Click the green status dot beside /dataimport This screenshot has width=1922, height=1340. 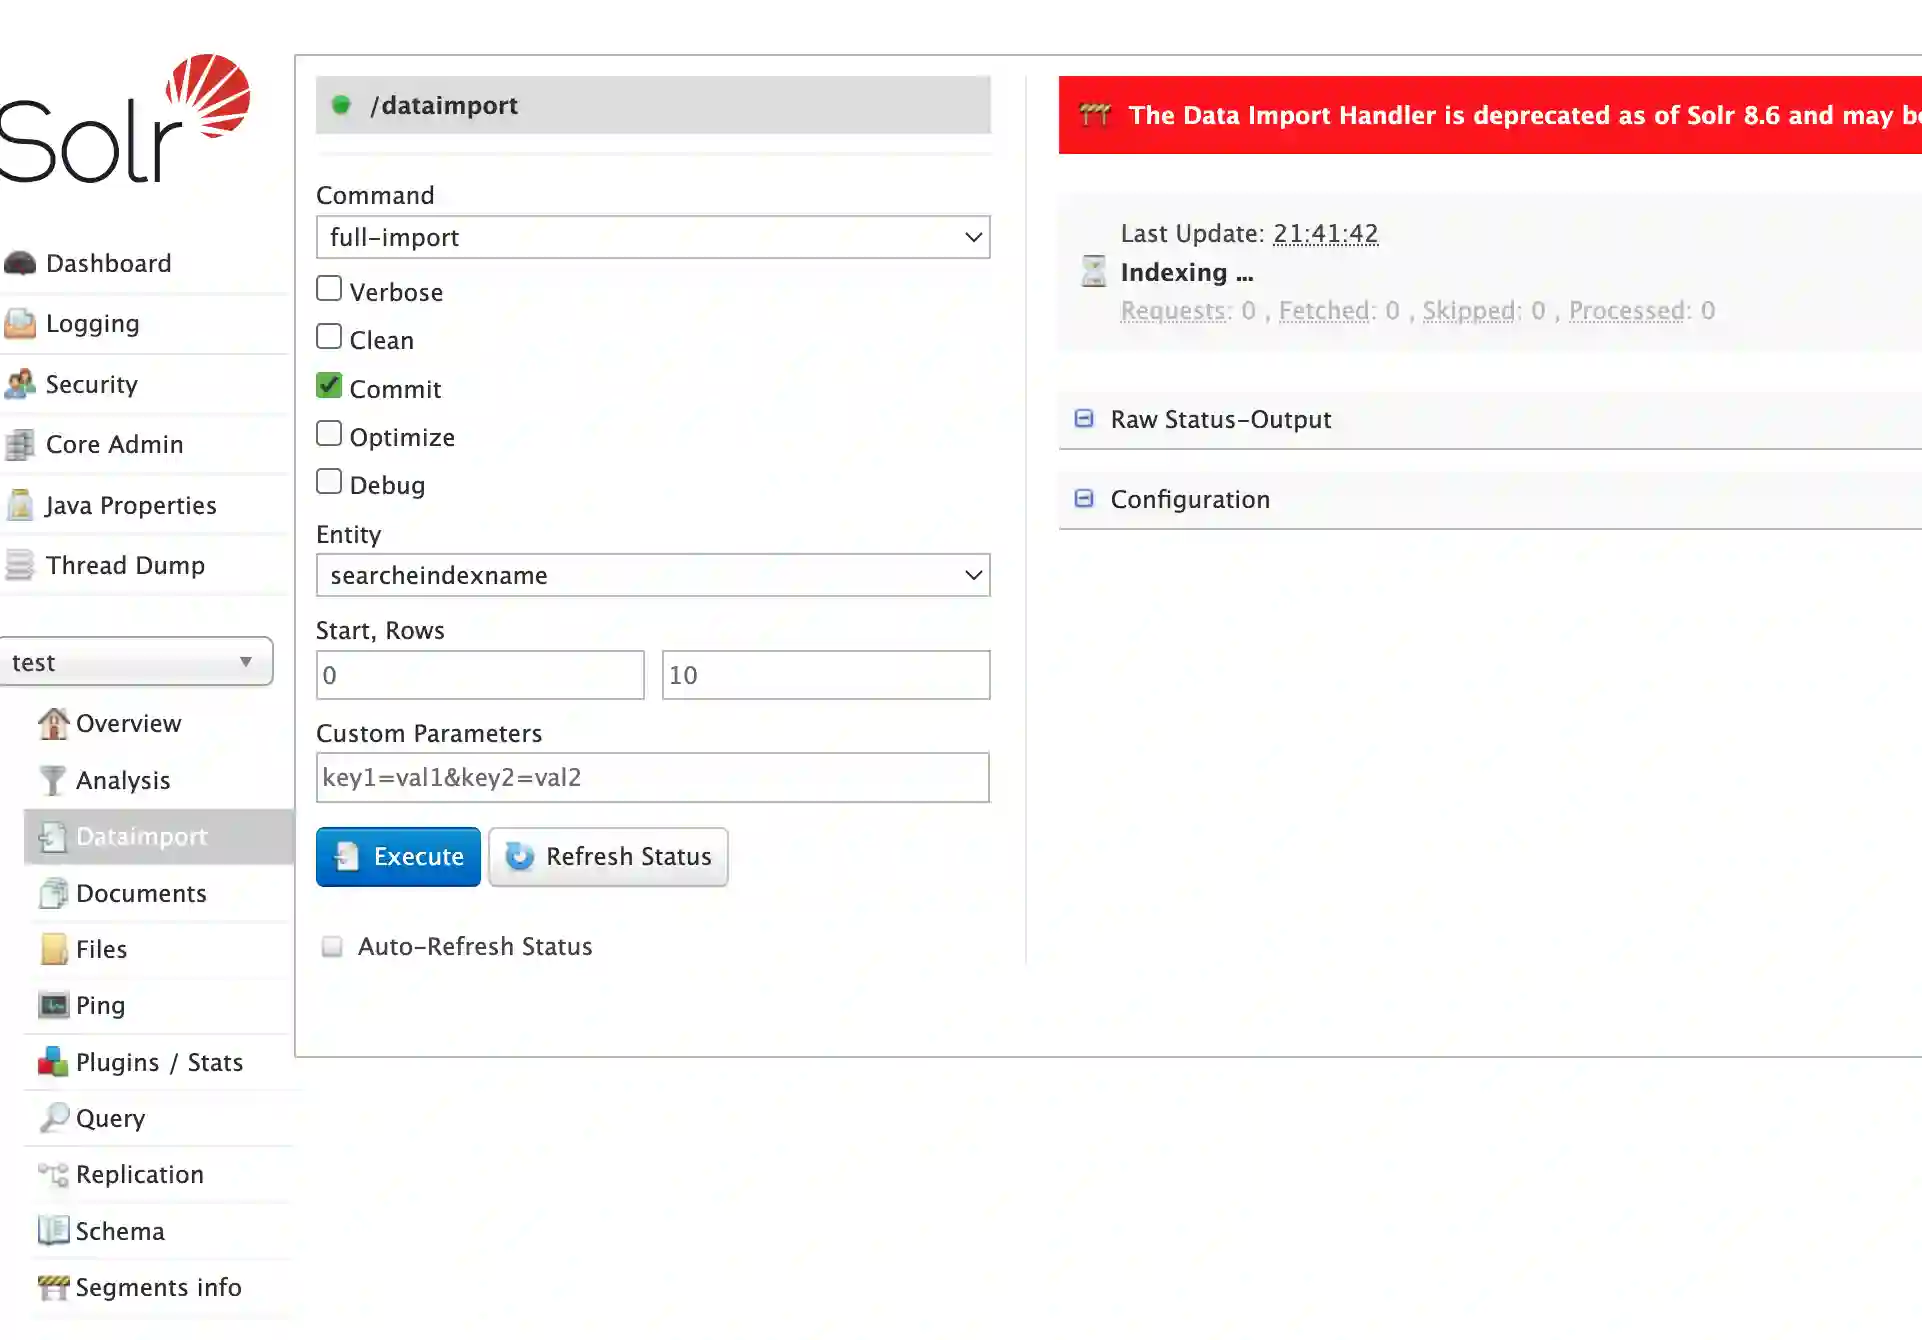tap(341, 105)
